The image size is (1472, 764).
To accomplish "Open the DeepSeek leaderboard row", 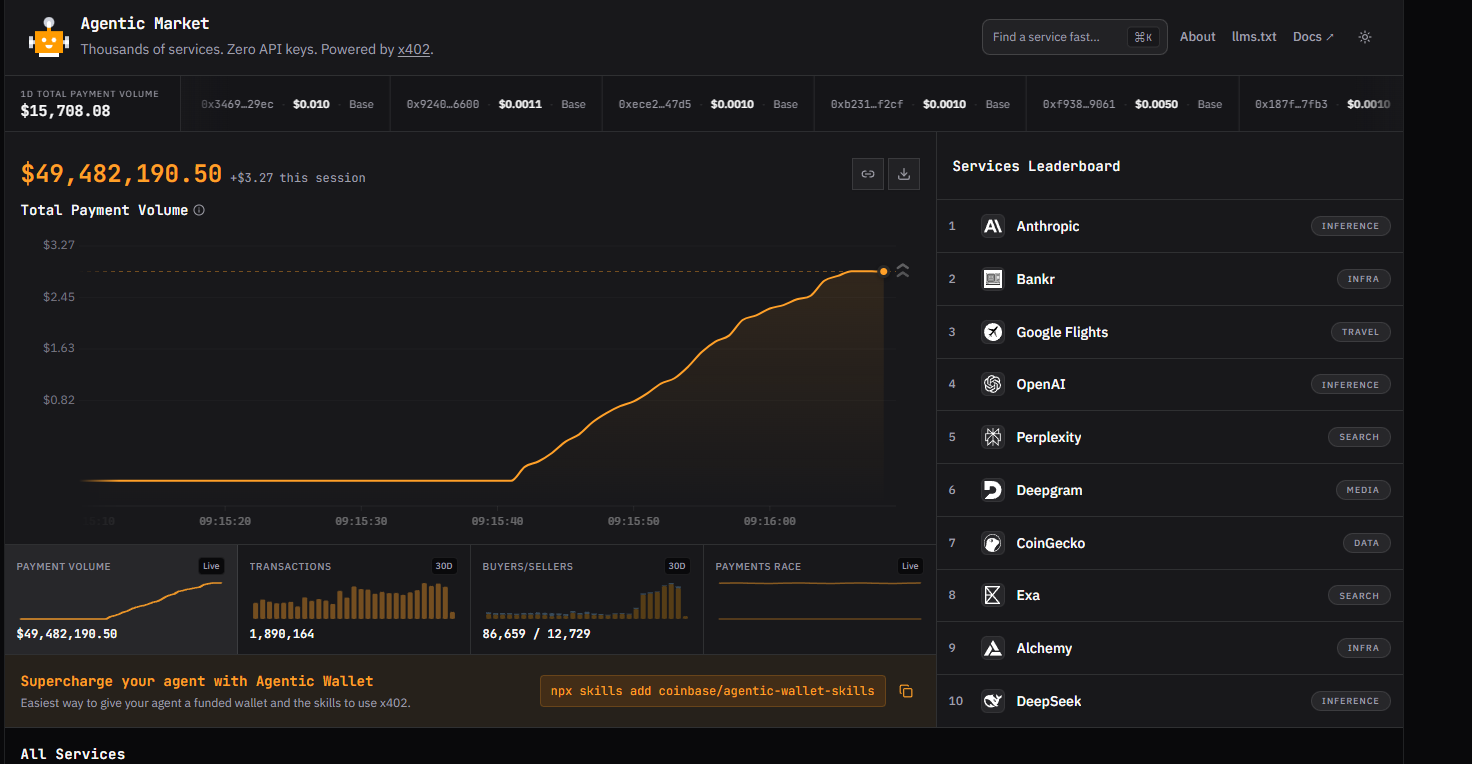I will pos(1049,701).
